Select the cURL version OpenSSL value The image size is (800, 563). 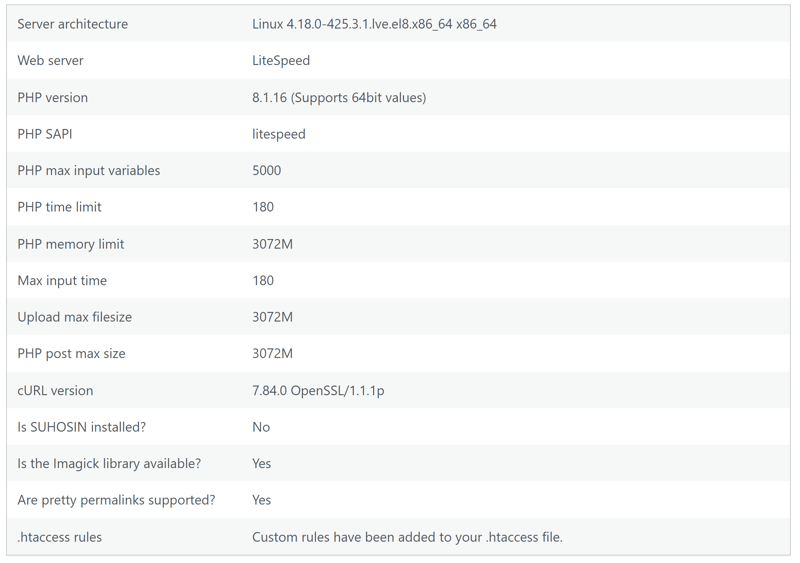coord(318,390)
